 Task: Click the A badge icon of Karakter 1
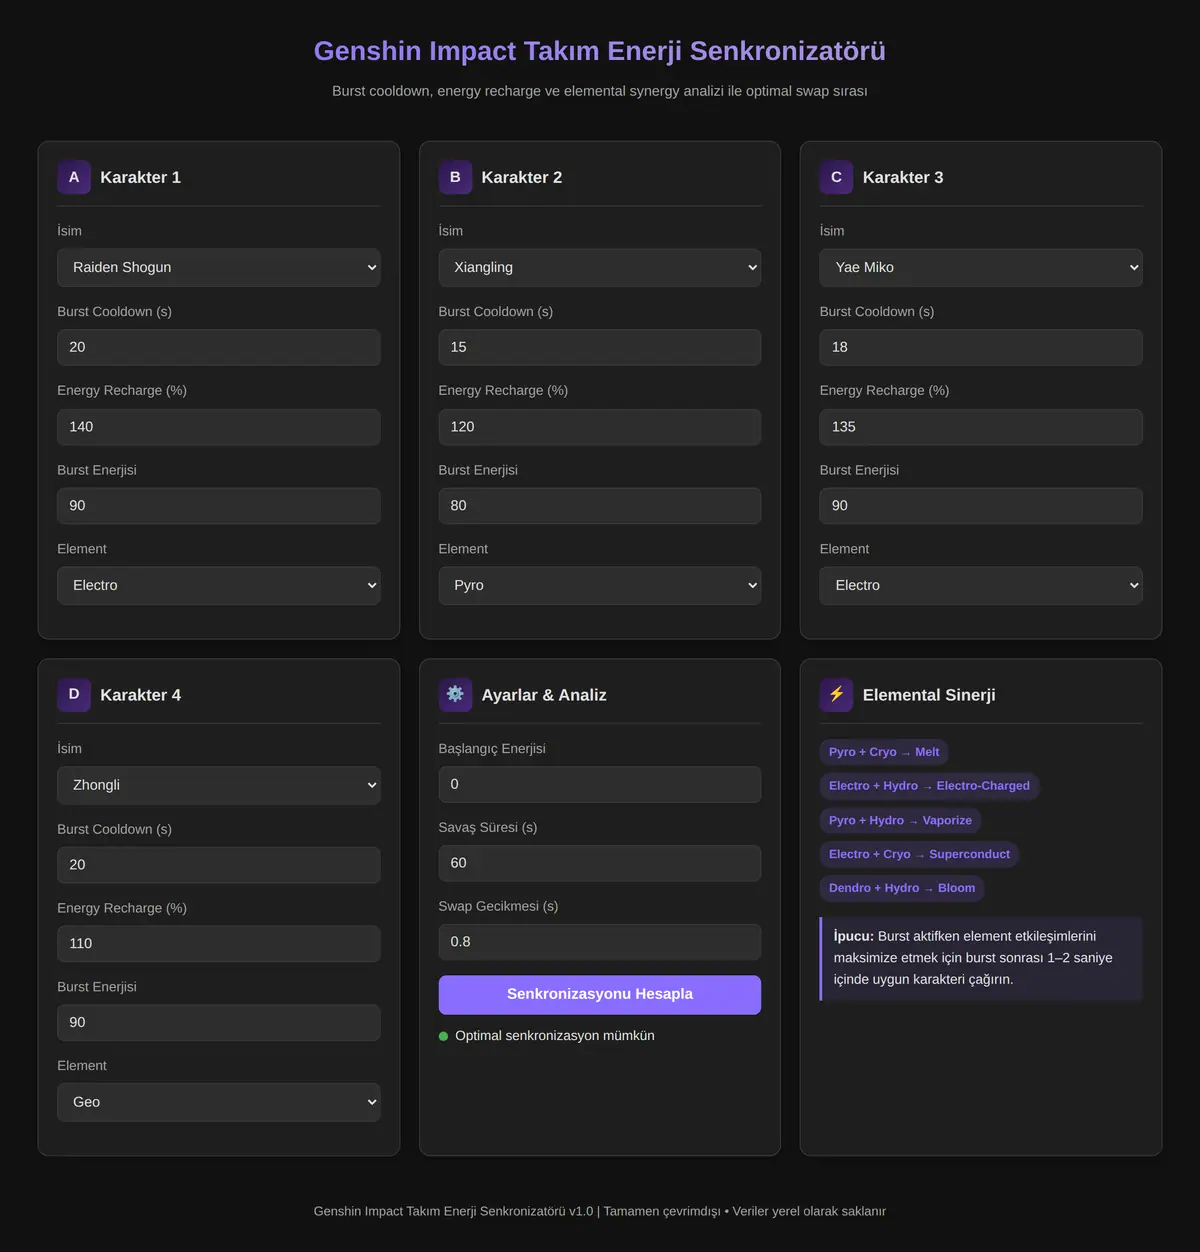tap(74, 177)
